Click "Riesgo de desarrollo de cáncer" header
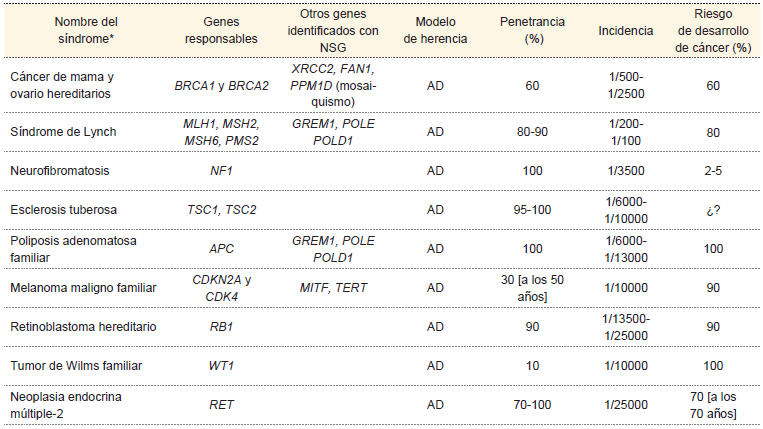The width and height of the screenshot is (763, 429). pos(712,30)
